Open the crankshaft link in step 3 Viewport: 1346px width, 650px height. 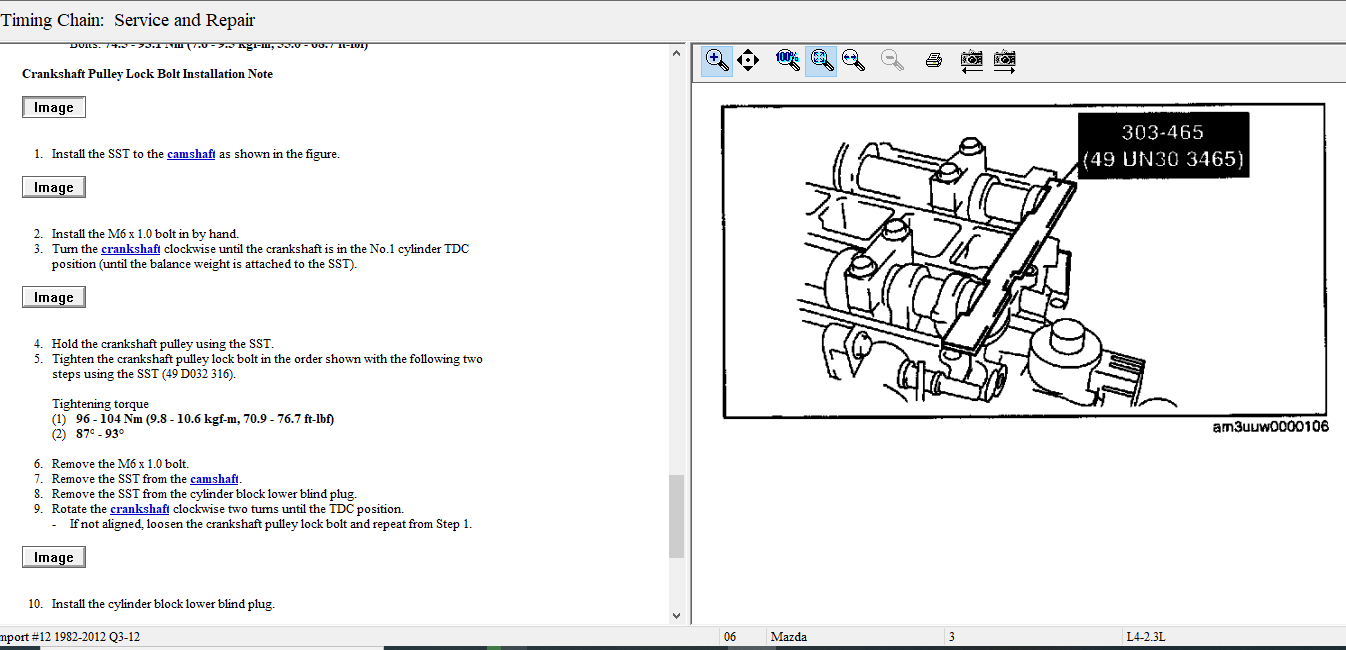(130, 249)
